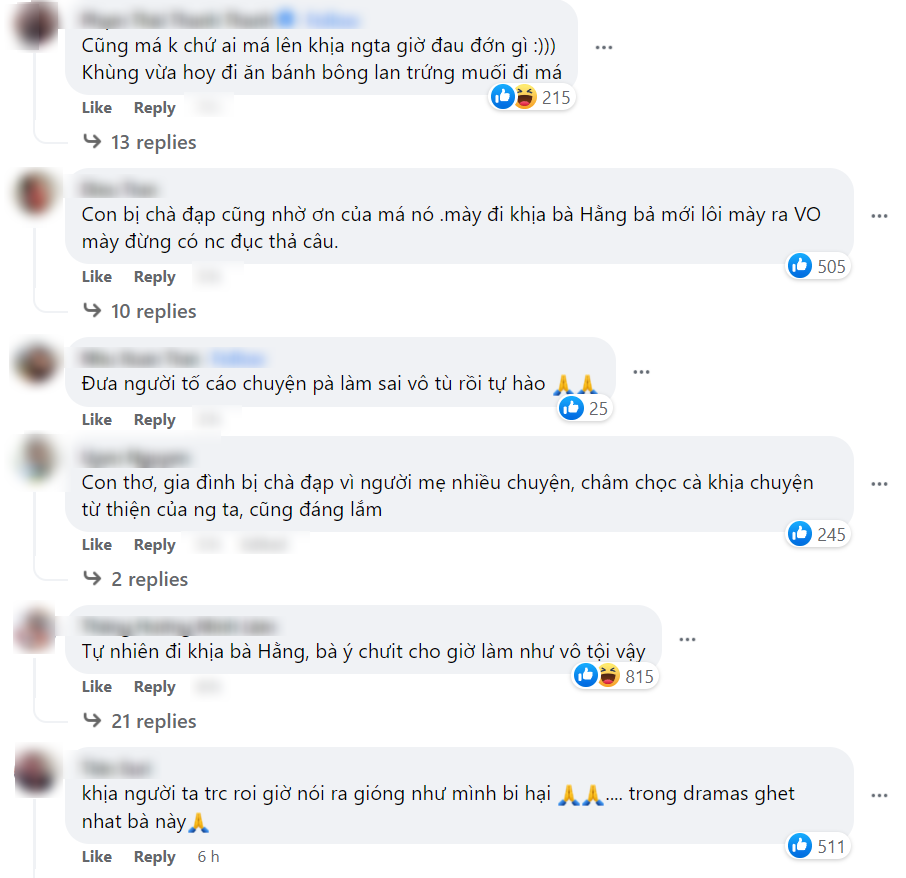Click the three-dot menu on the 245-reaction comment
Image resolution: width=906 pixels, height=878 pixels.
click(x=879, y=484)
